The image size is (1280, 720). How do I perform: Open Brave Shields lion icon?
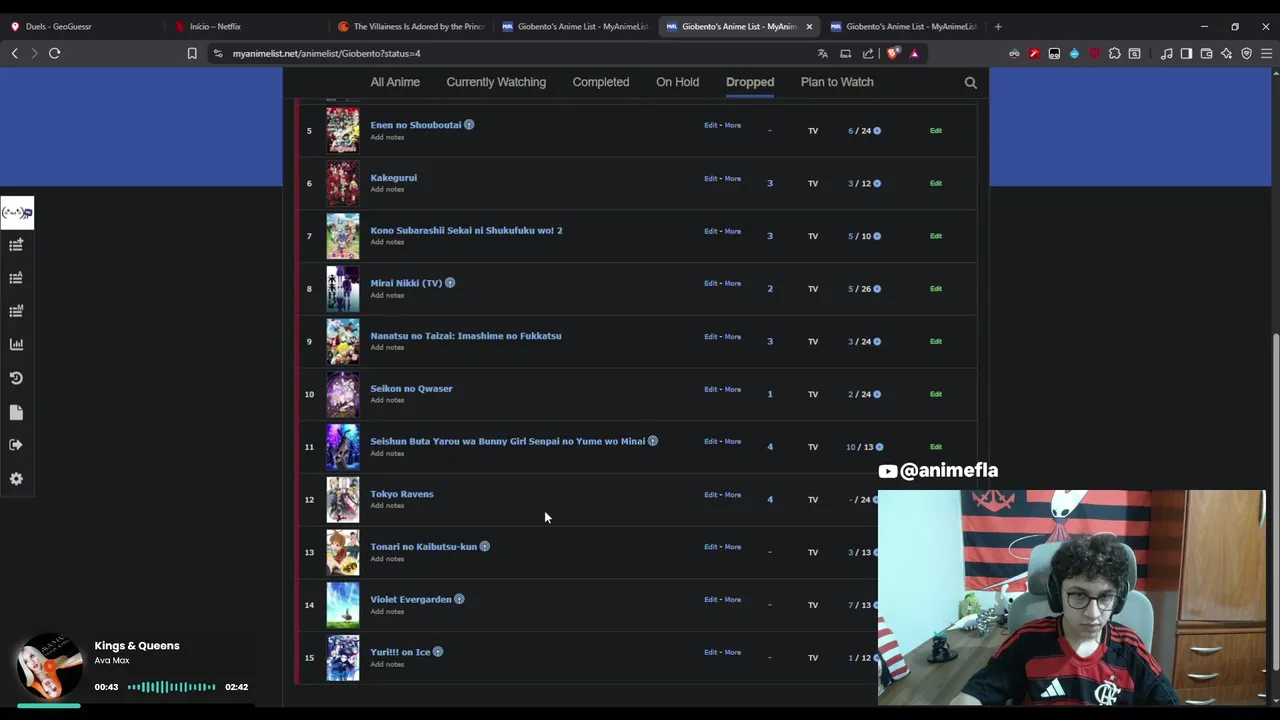point(893,53)
